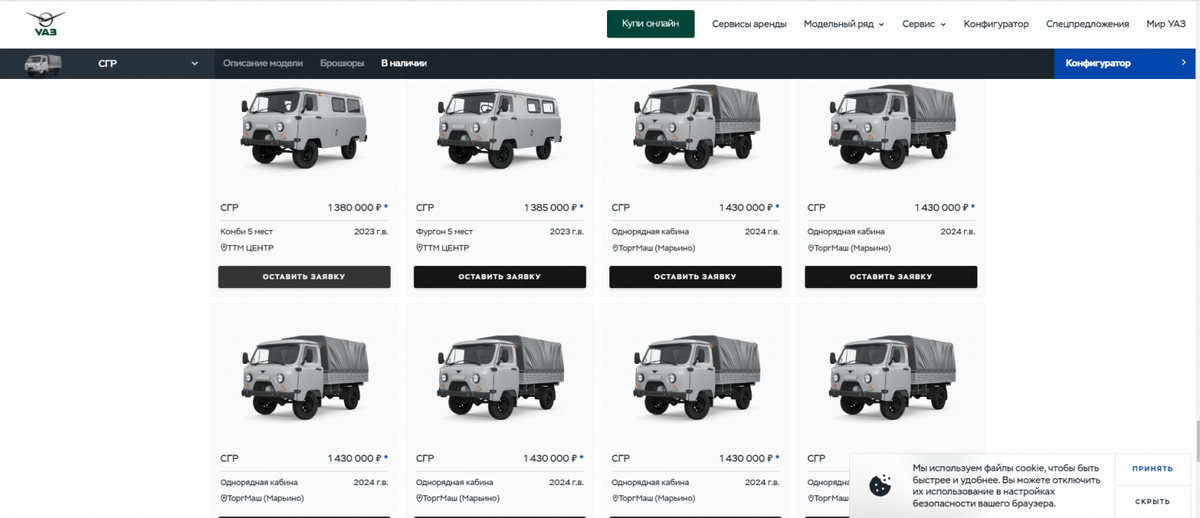
Task: Click the UAZ logo in header
Action: tap(45, 25)
